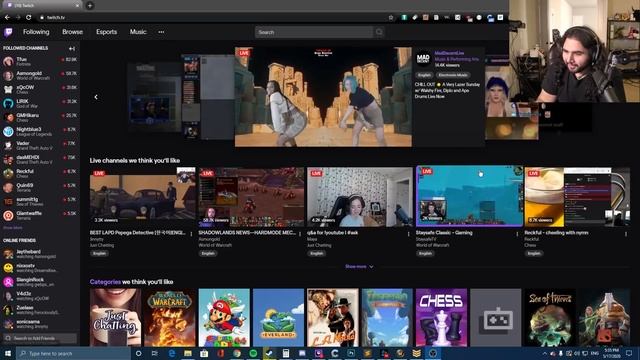The image size is (640, 360).
Task: Open Task View on the taskbar
Action: point(154,353)
